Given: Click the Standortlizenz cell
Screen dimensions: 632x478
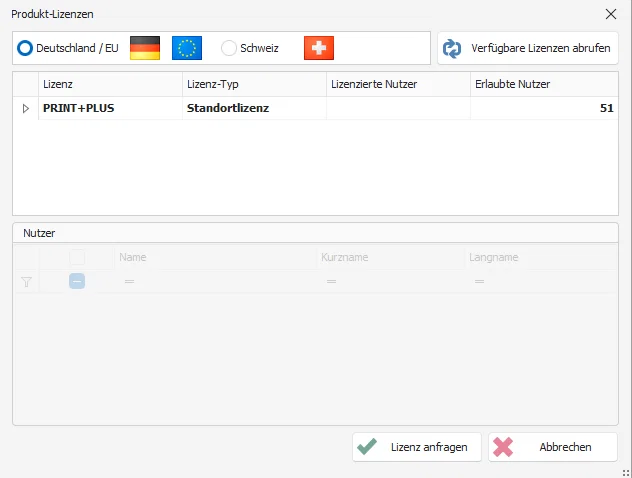Looking at the screenshot, I should coord(254,108).
